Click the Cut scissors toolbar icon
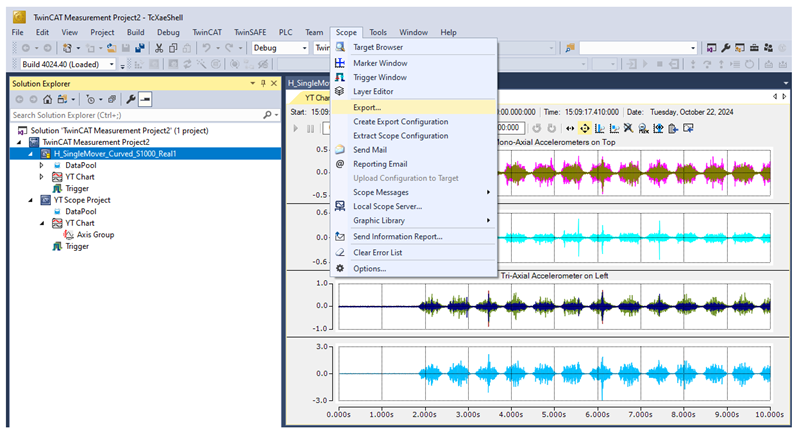797x432 pixels. pos(159,47)
